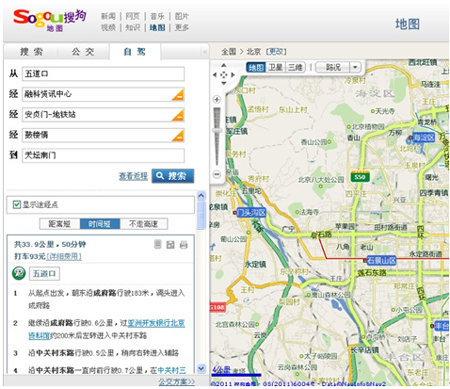Click the 到 destination input field
This screenshot has height=389, width=450.
(103, 155)
